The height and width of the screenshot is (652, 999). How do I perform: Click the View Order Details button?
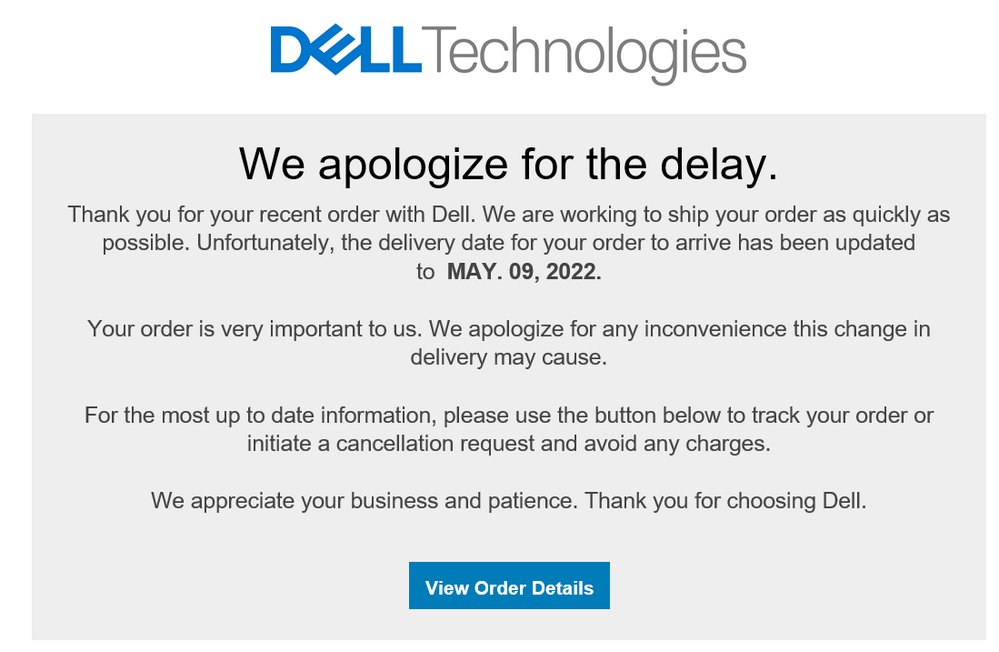(x=509, y=585)
